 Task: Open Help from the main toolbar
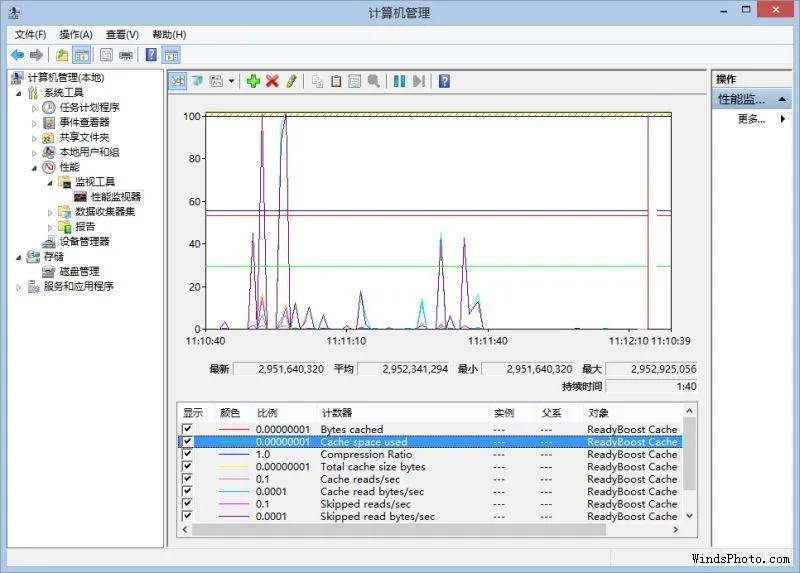pos(151,55)
